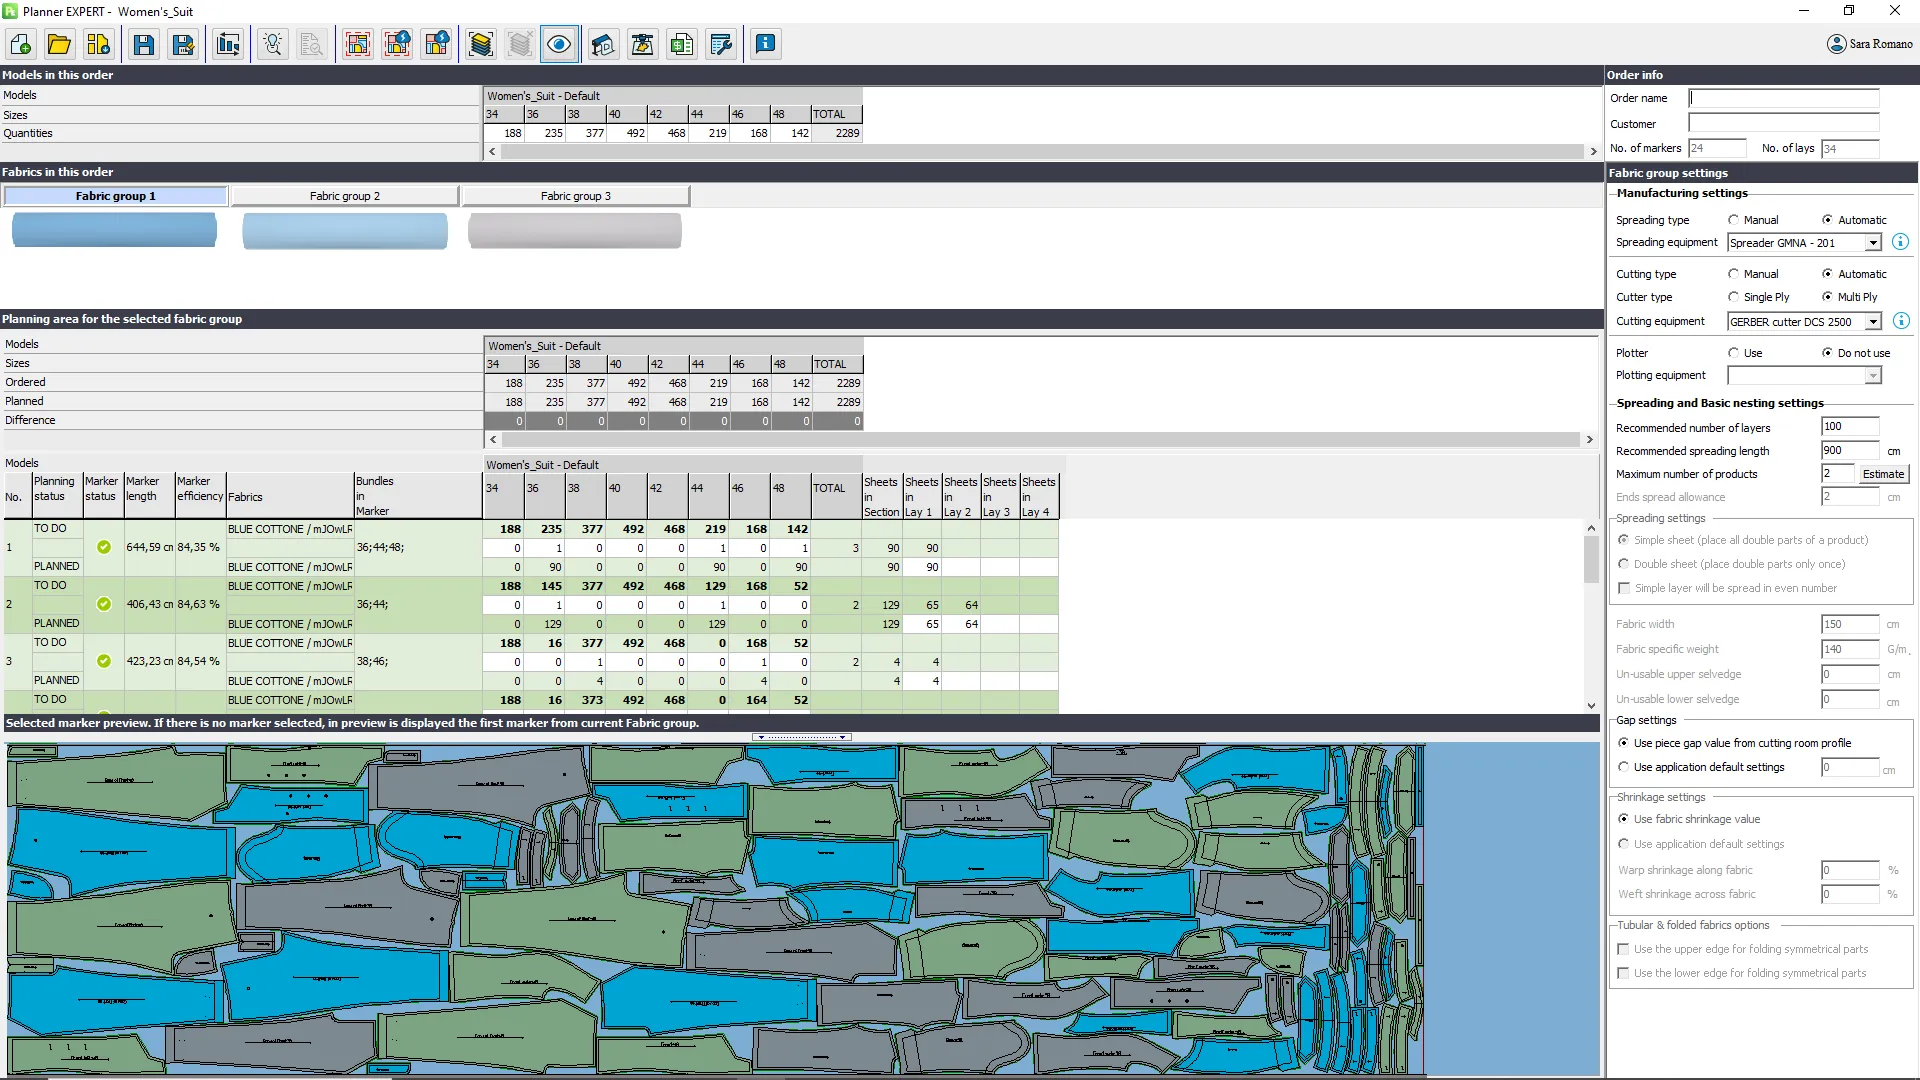Click the Estimate button
This screenshot has height=1080, width=1920.
click(x=1883, y=474)
